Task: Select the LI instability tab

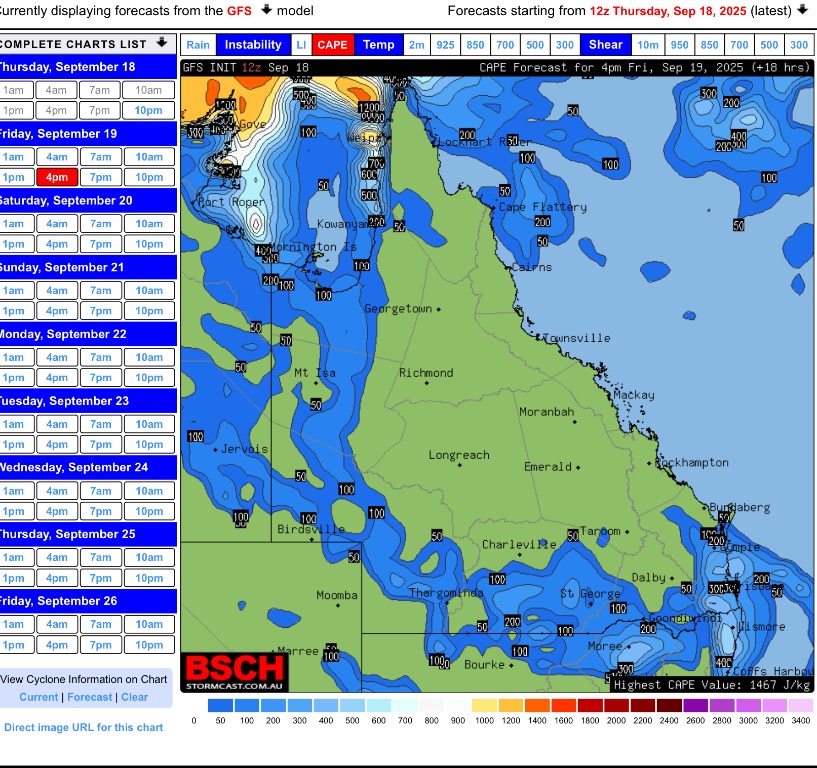Action: [x=301, y=45]
